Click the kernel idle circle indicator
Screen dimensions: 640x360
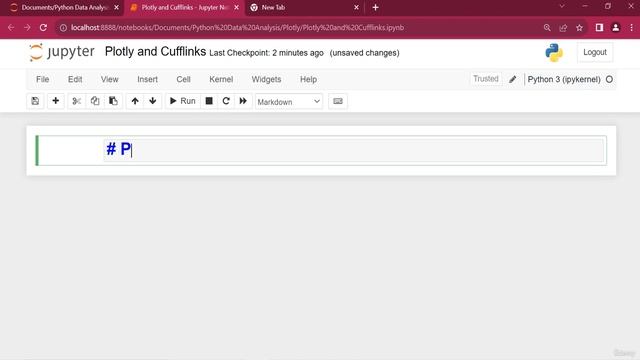[x=609, y=80]
